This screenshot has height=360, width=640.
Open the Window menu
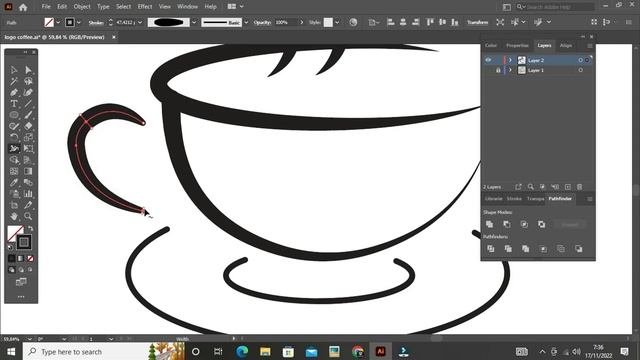click(187, 7)
